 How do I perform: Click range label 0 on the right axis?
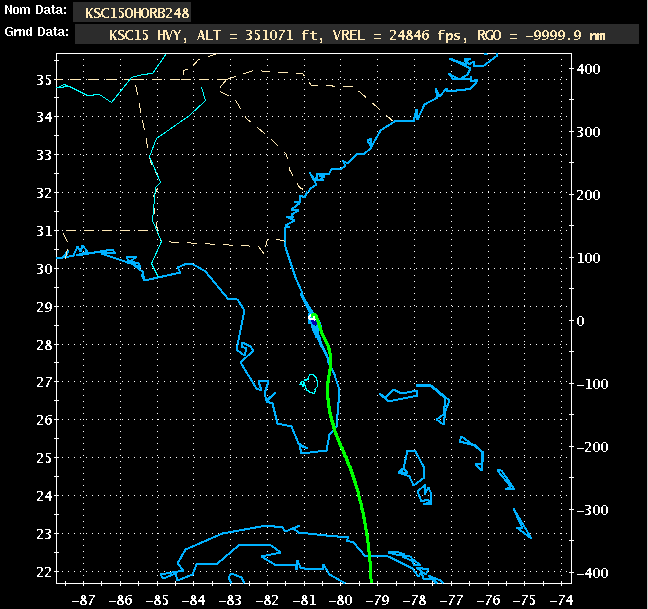tap(580, 321)
